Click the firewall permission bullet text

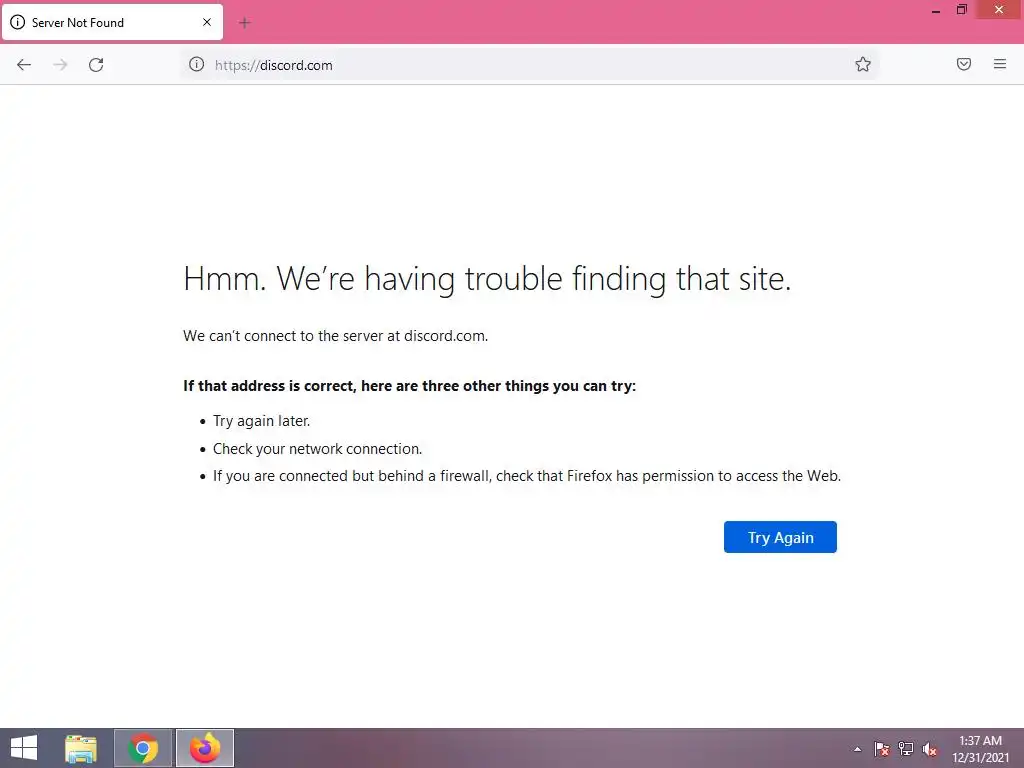(x=527, y=476)
